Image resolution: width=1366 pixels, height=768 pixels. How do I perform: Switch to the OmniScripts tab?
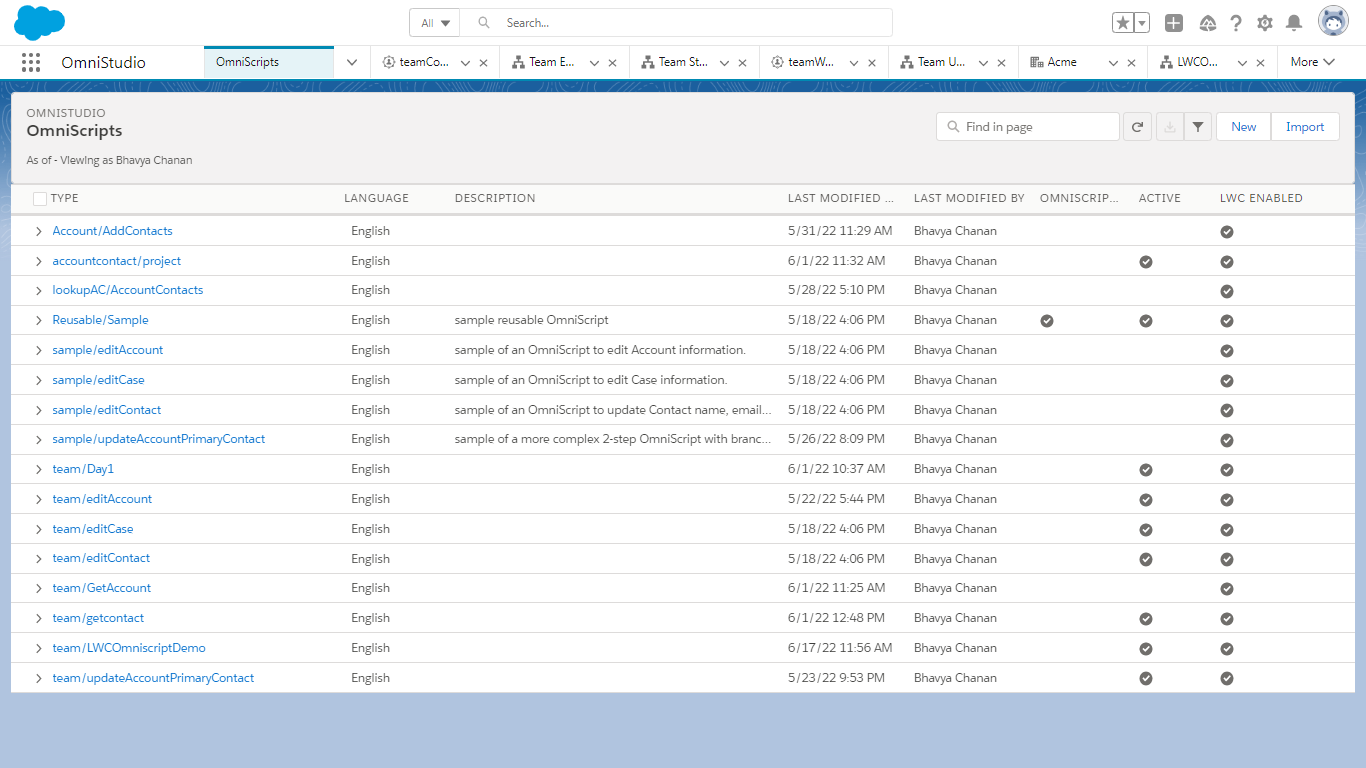point(269,62)
